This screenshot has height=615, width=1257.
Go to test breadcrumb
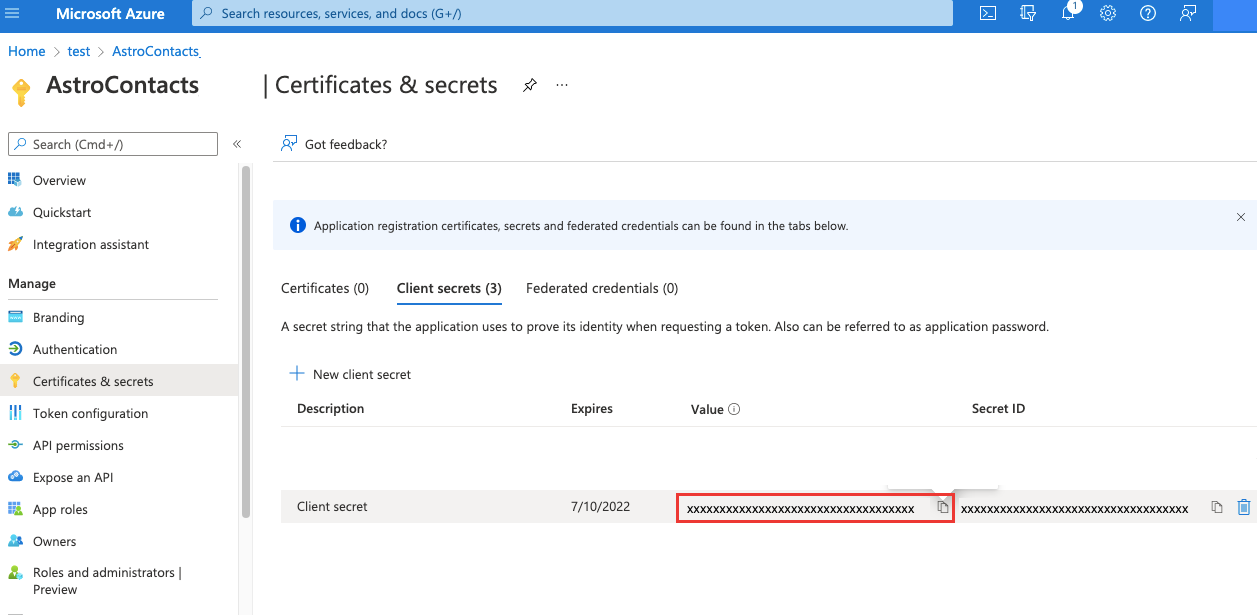click(x=78, y=51)
